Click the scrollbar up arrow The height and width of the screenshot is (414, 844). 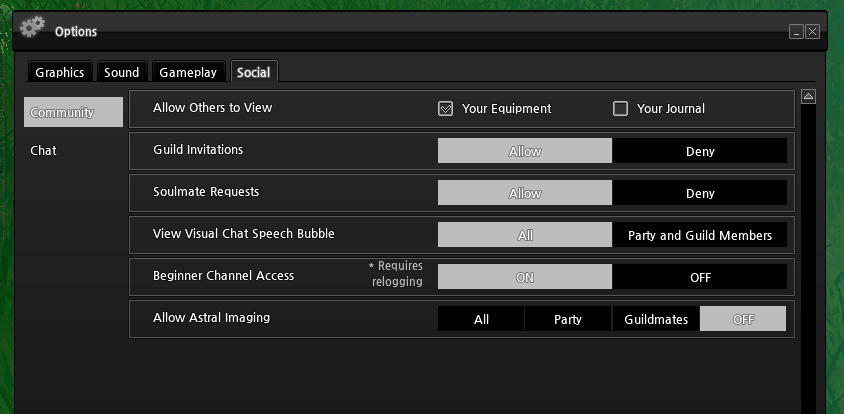808,97
